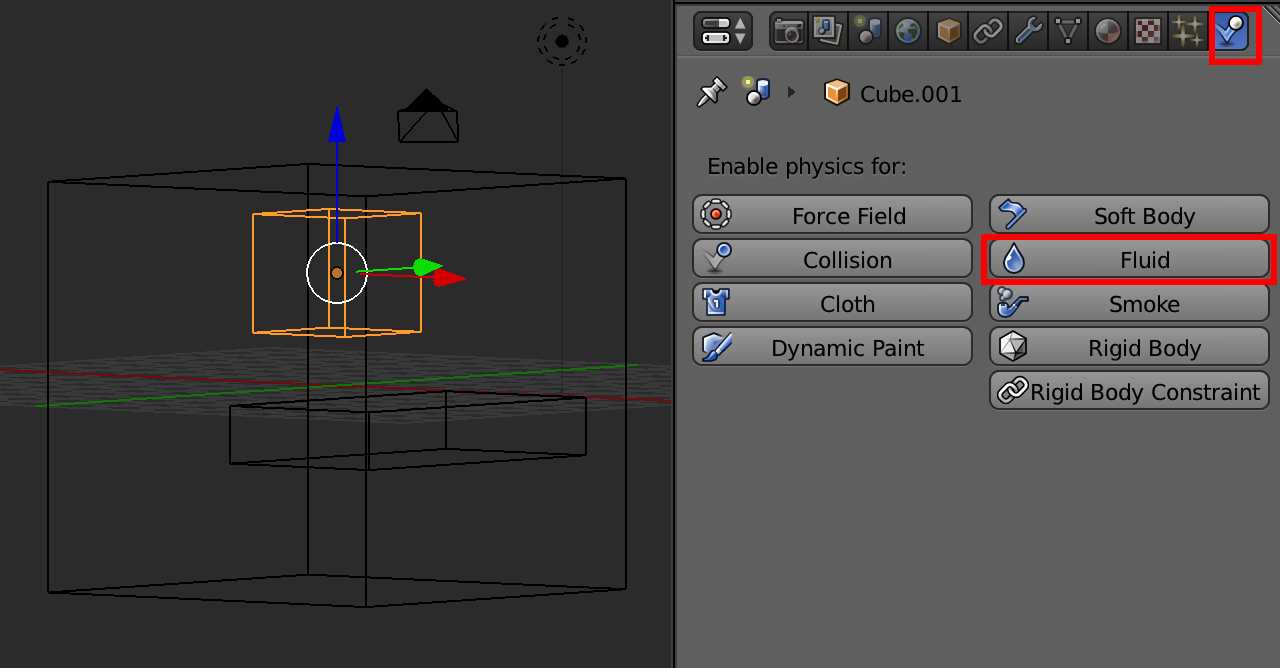Enable Dynamic Paint physics
This screenshot has width=1280, height=668.
[x=832, y=347]
